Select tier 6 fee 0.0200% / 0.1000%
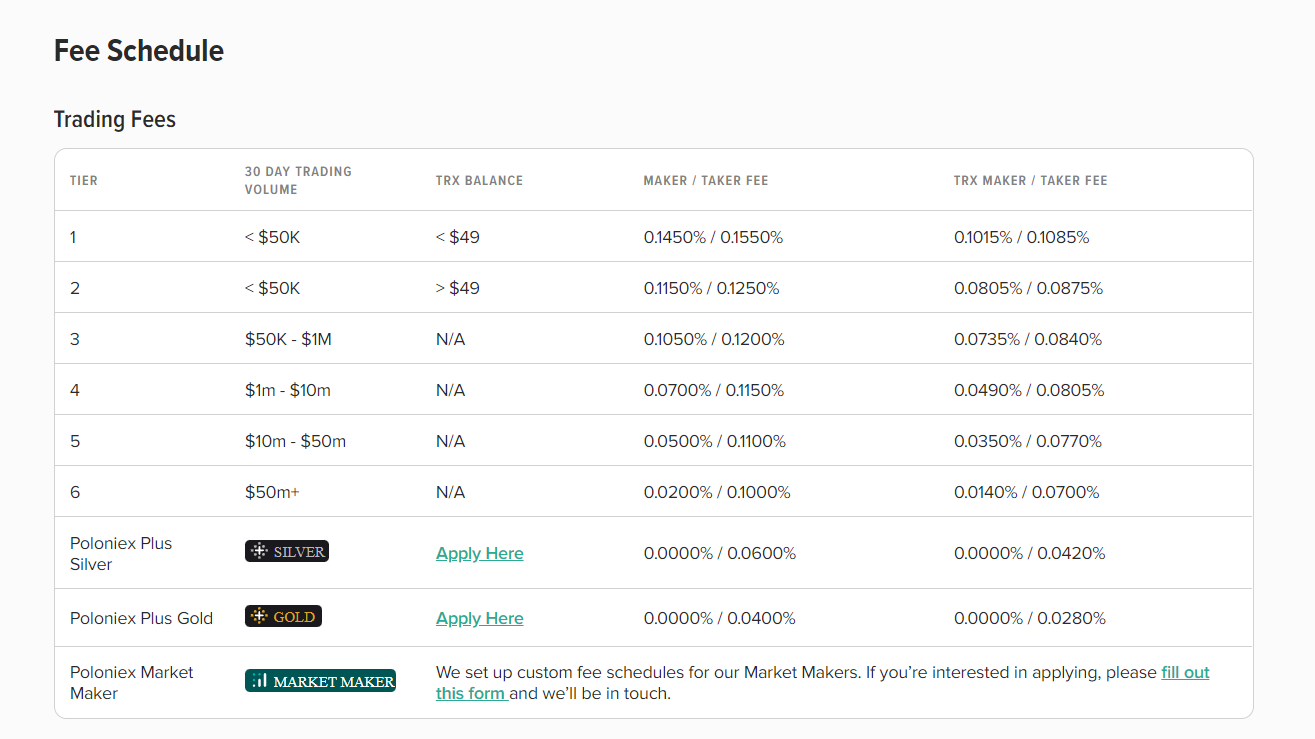The image size is (1315, 739). point(717,492)
